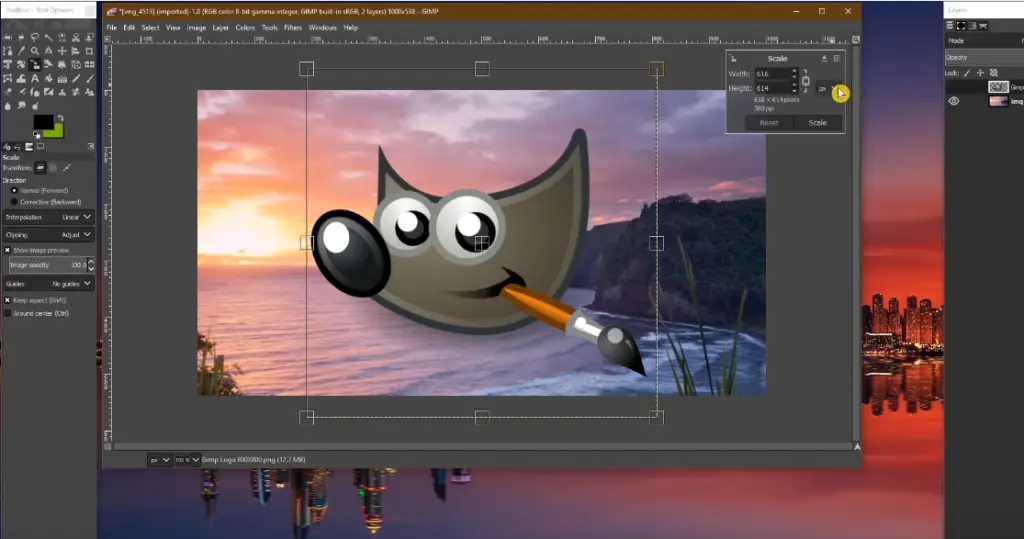Open the Windows menu
Screen dimensions: 1024x539
(x=323, y=27)
